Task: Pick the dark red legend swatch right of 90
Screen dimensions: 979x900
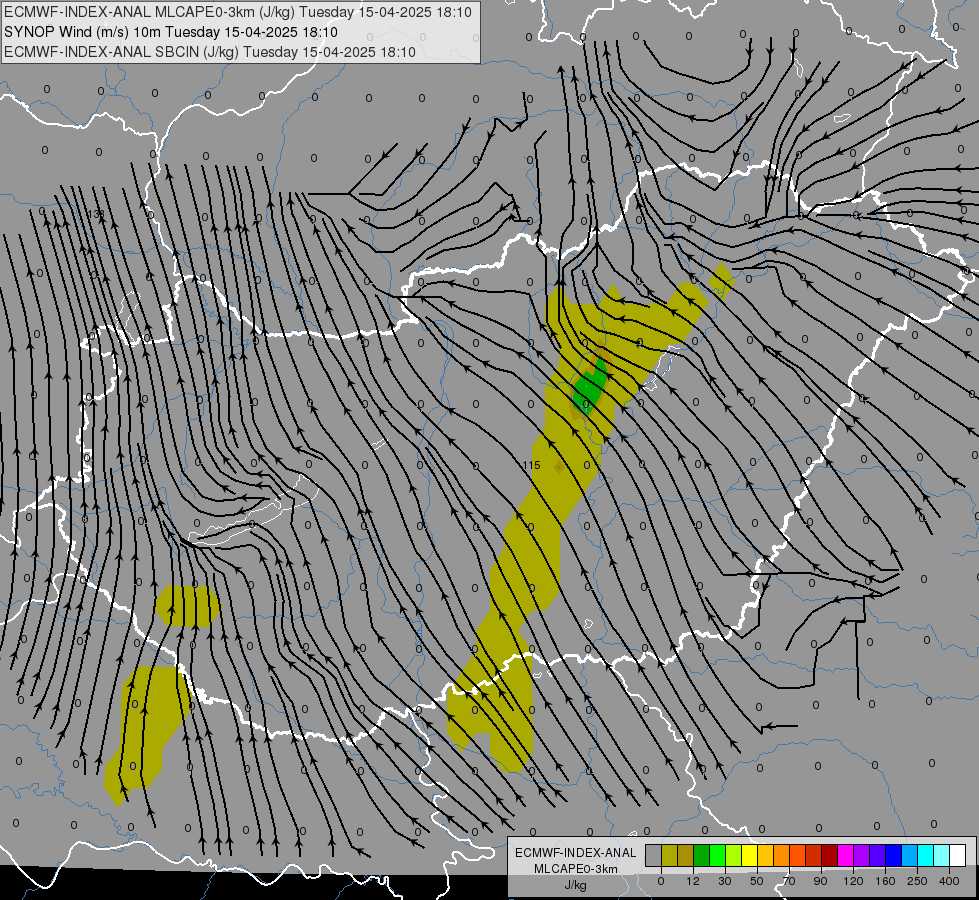Action: [x=830, y=855]
